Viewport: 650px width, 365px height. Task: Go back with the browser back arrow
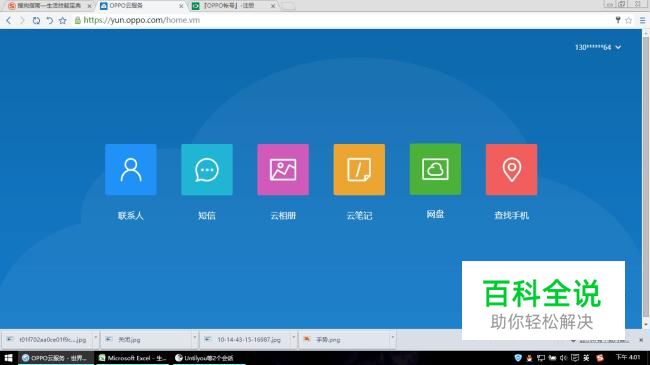coord(9,20)
